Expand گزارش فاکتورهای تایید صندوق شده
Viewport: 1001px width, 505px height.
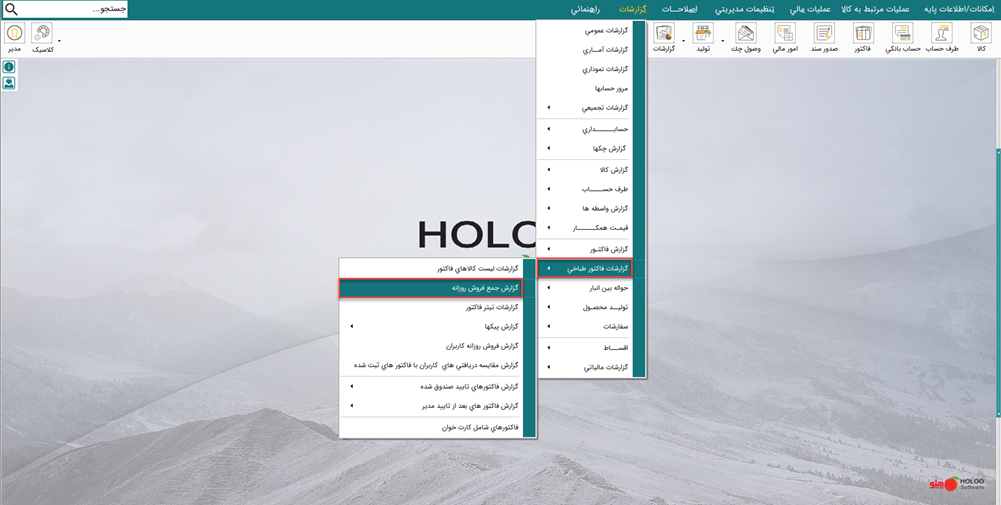(431, 386)
